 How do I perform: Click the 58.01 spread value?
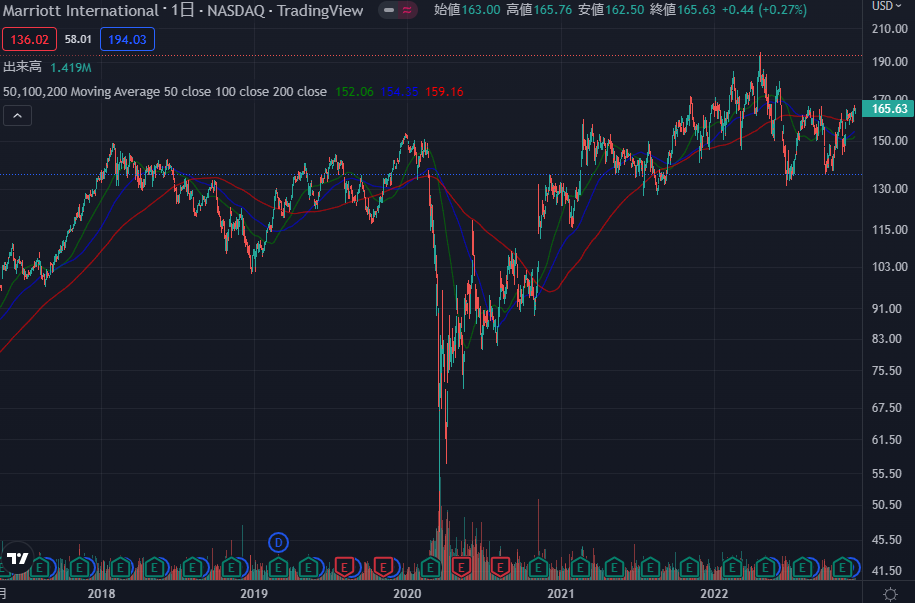click(78, 39)
